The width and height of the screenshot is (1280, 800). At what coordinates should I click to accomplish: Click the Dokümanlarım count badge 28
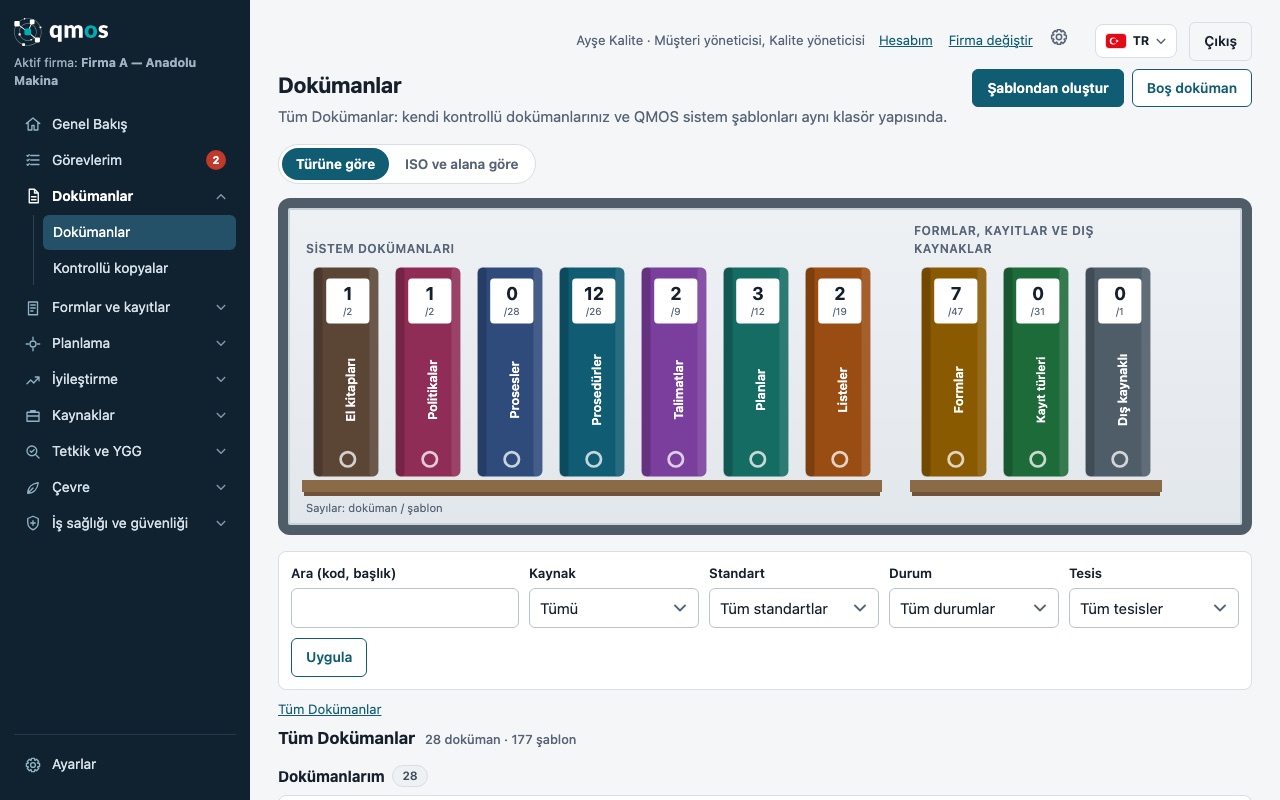[410, 776]
